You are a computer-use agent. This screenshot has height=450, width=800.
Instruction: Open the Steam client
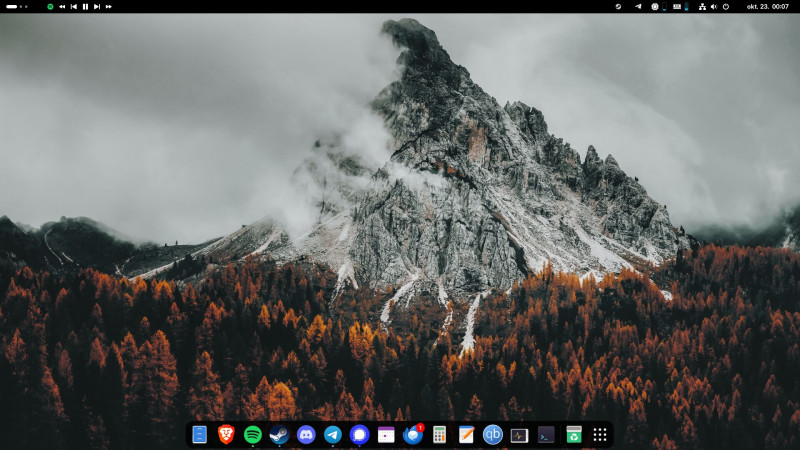pos(279,435)
